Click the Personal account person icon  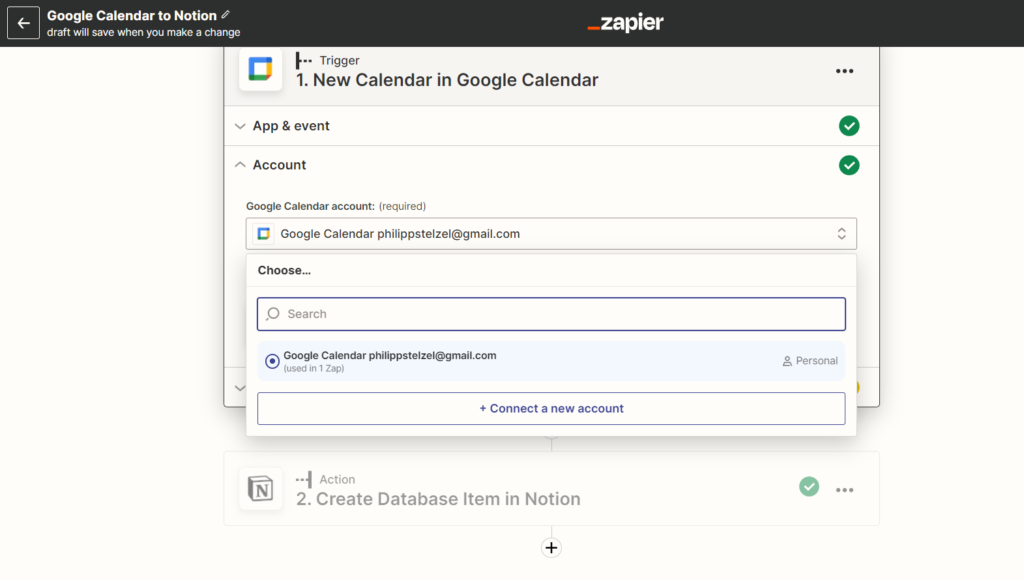coord(787,361)
